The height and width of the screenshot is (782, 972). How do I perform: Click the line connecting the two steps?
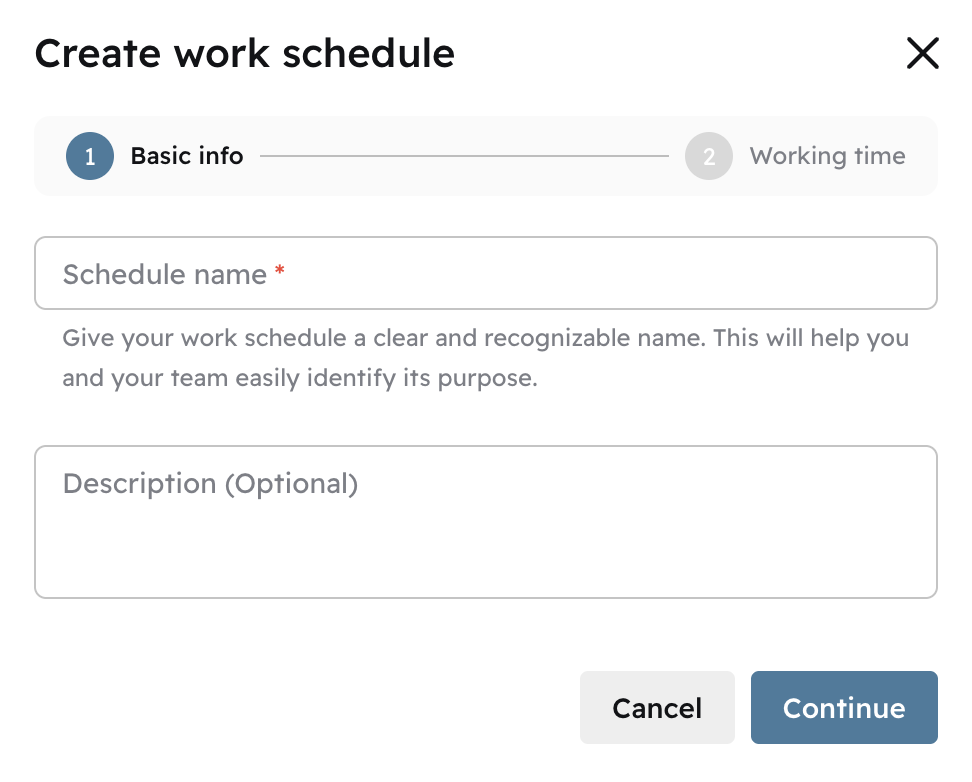coord(464,156)
